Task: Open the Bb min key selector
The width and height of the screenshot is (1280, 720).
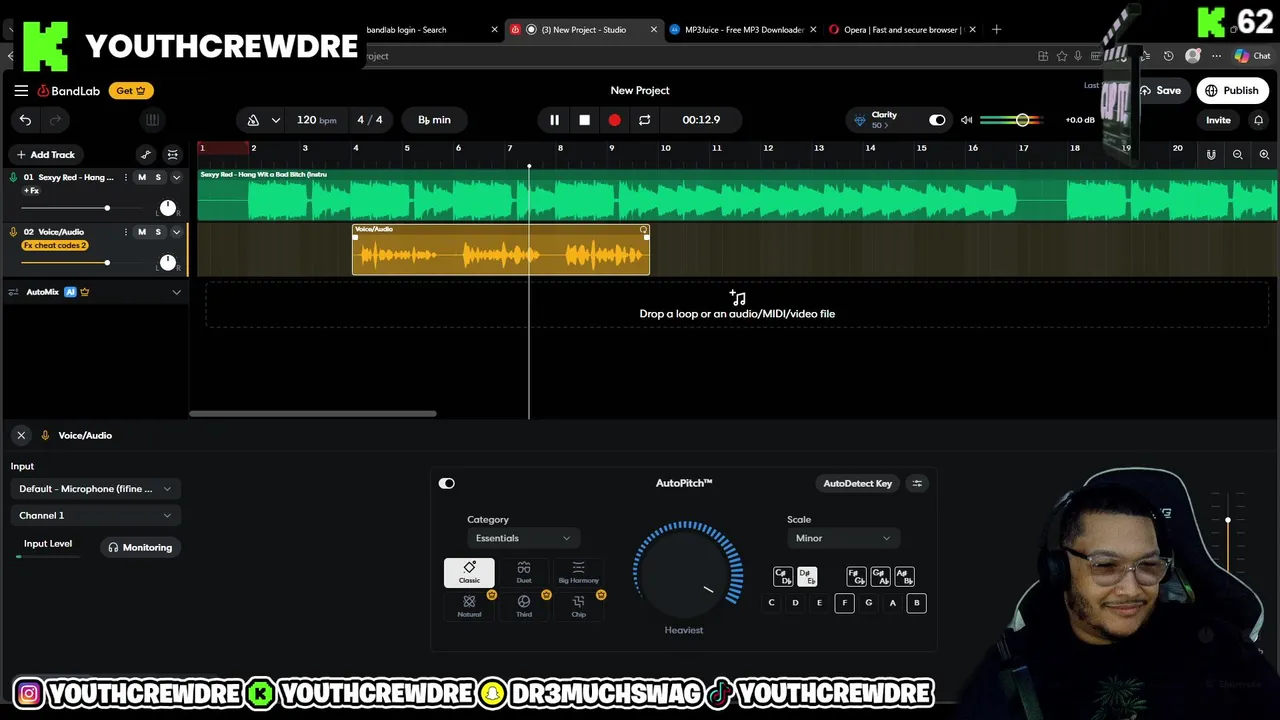Action: (x=434, y=120)
